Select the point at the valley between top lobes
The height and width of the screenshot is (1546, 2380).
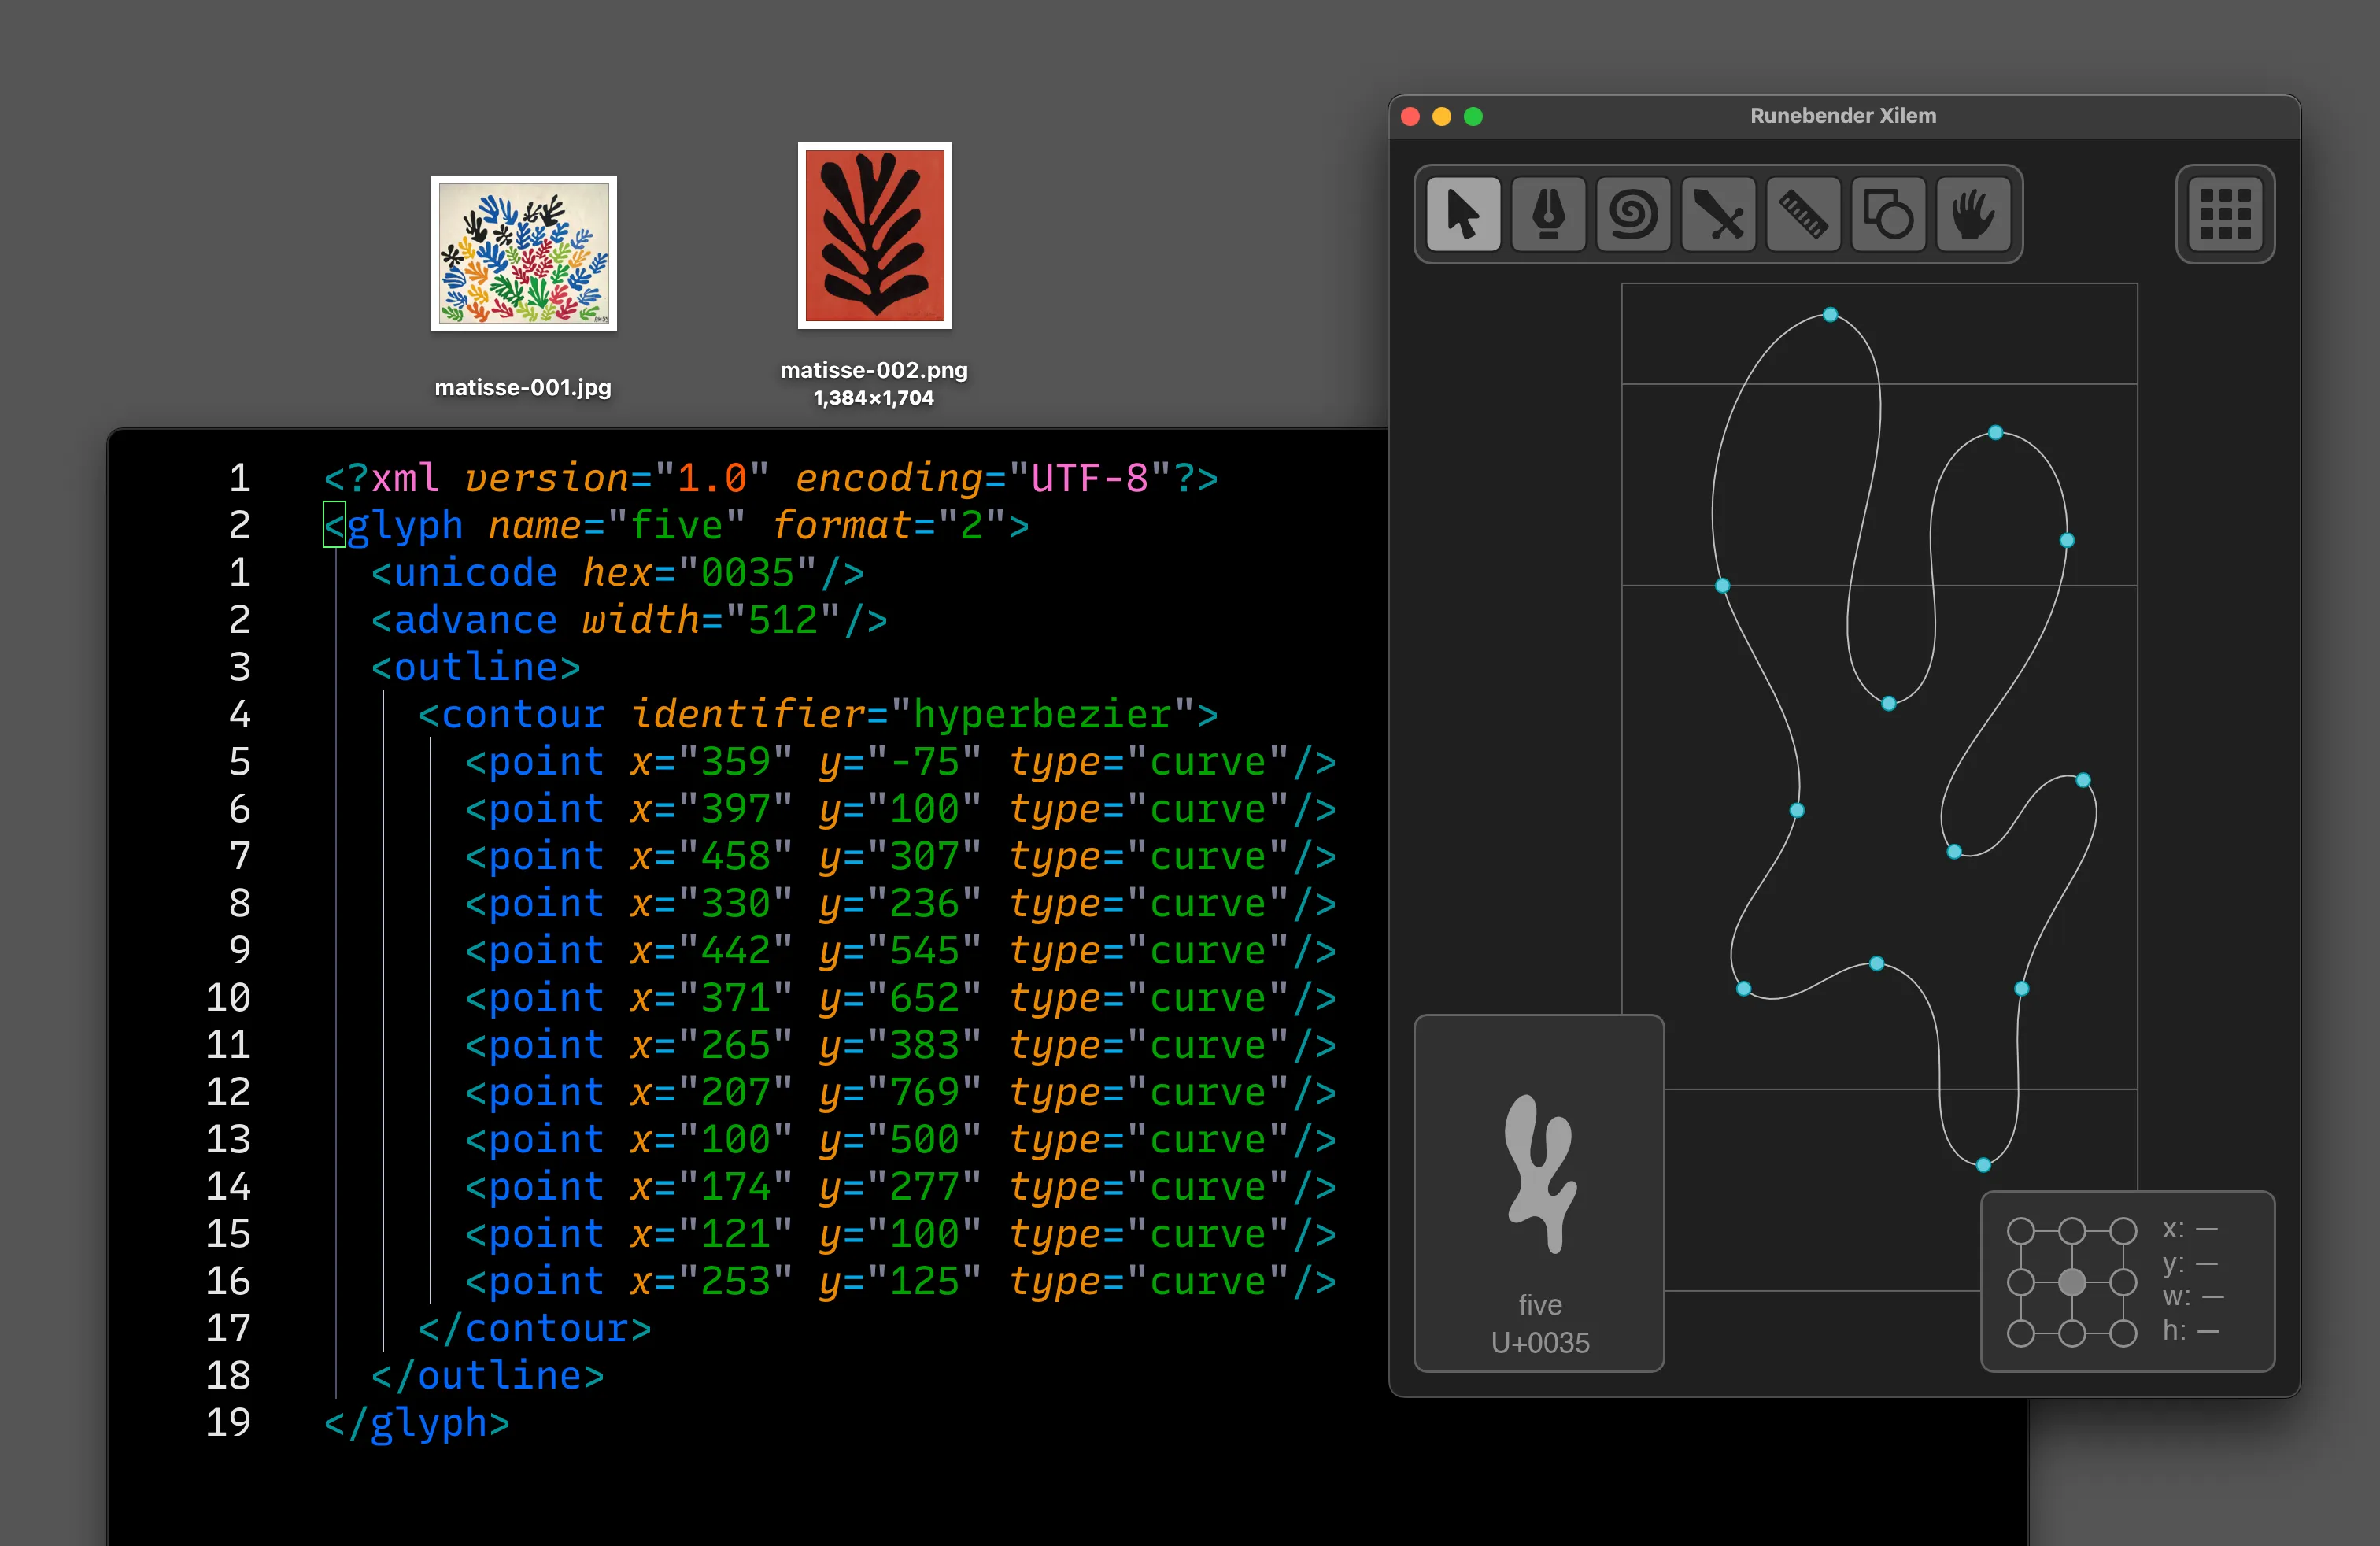tap(1888, 704)
